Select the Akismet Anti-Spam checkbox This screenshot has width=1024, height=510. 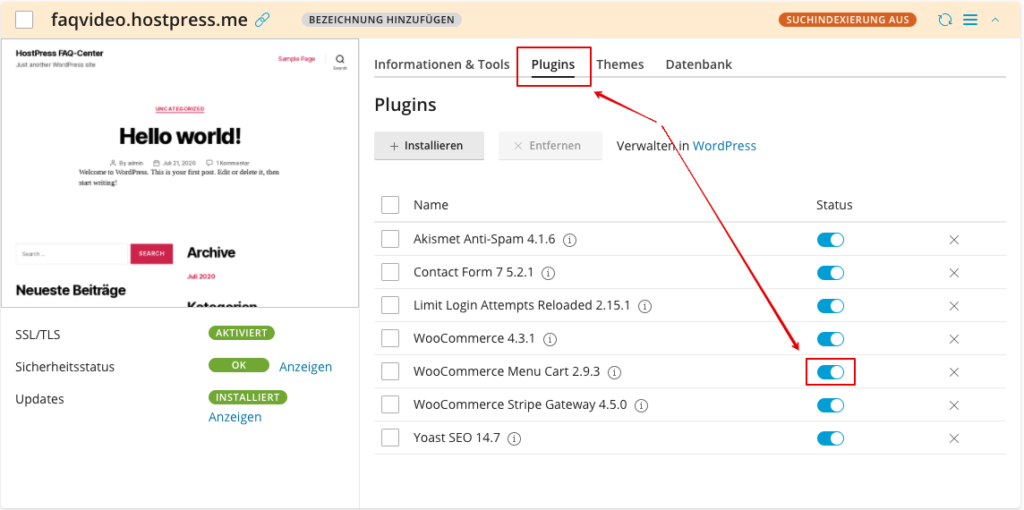(x=390, y=239)
